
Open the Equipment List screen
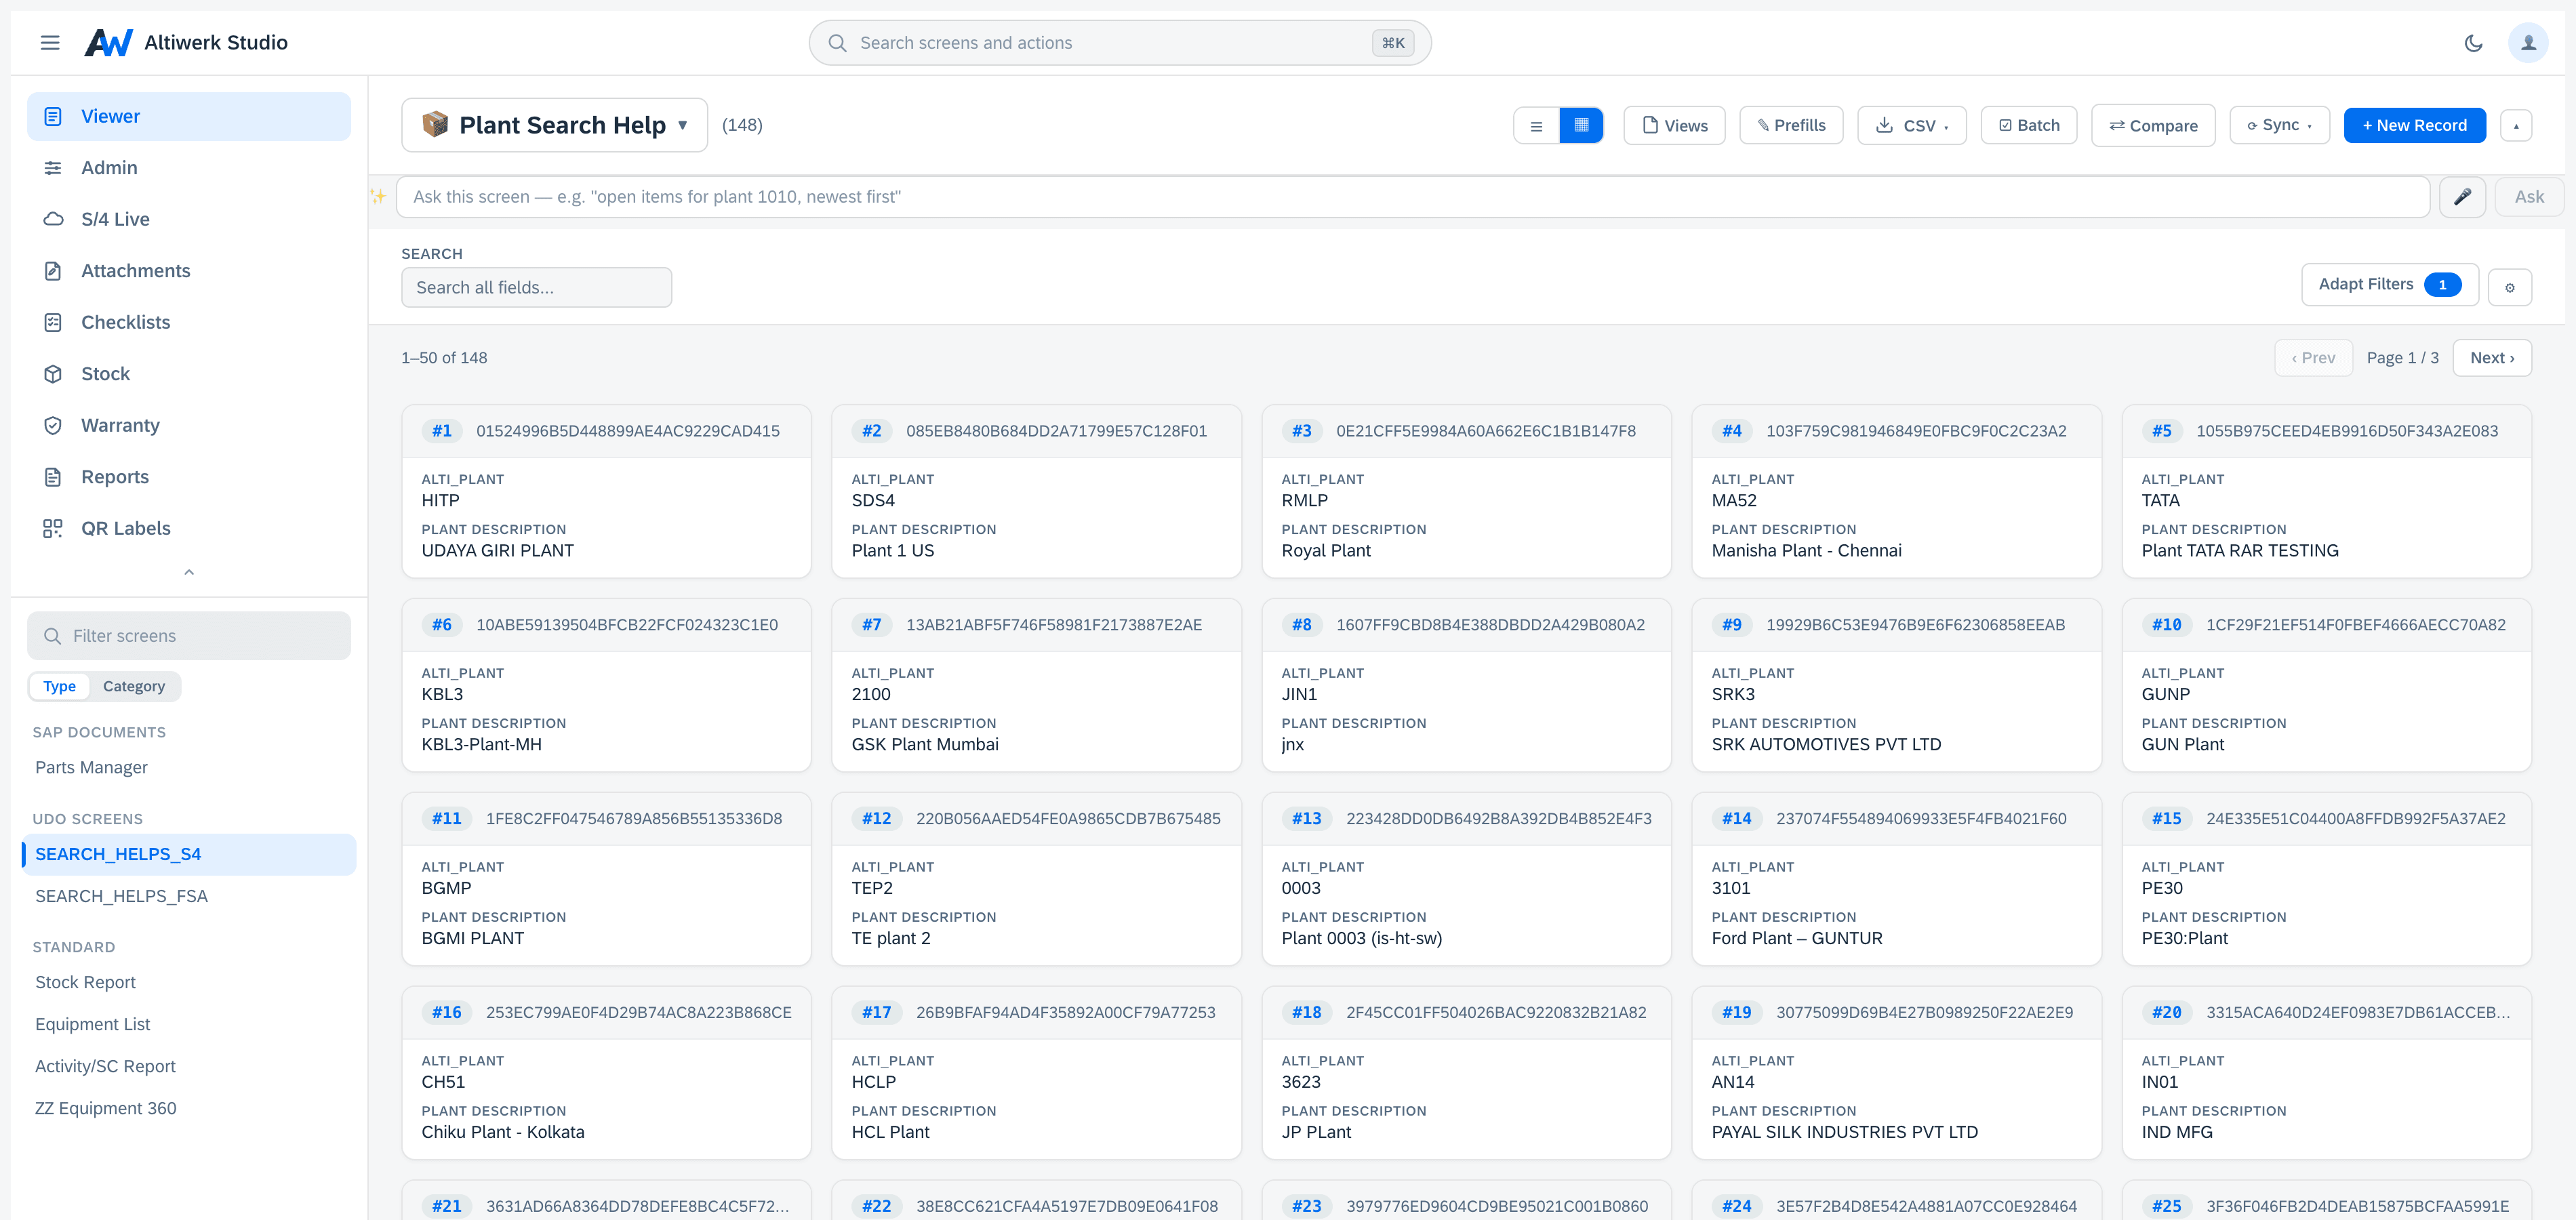189,1025
